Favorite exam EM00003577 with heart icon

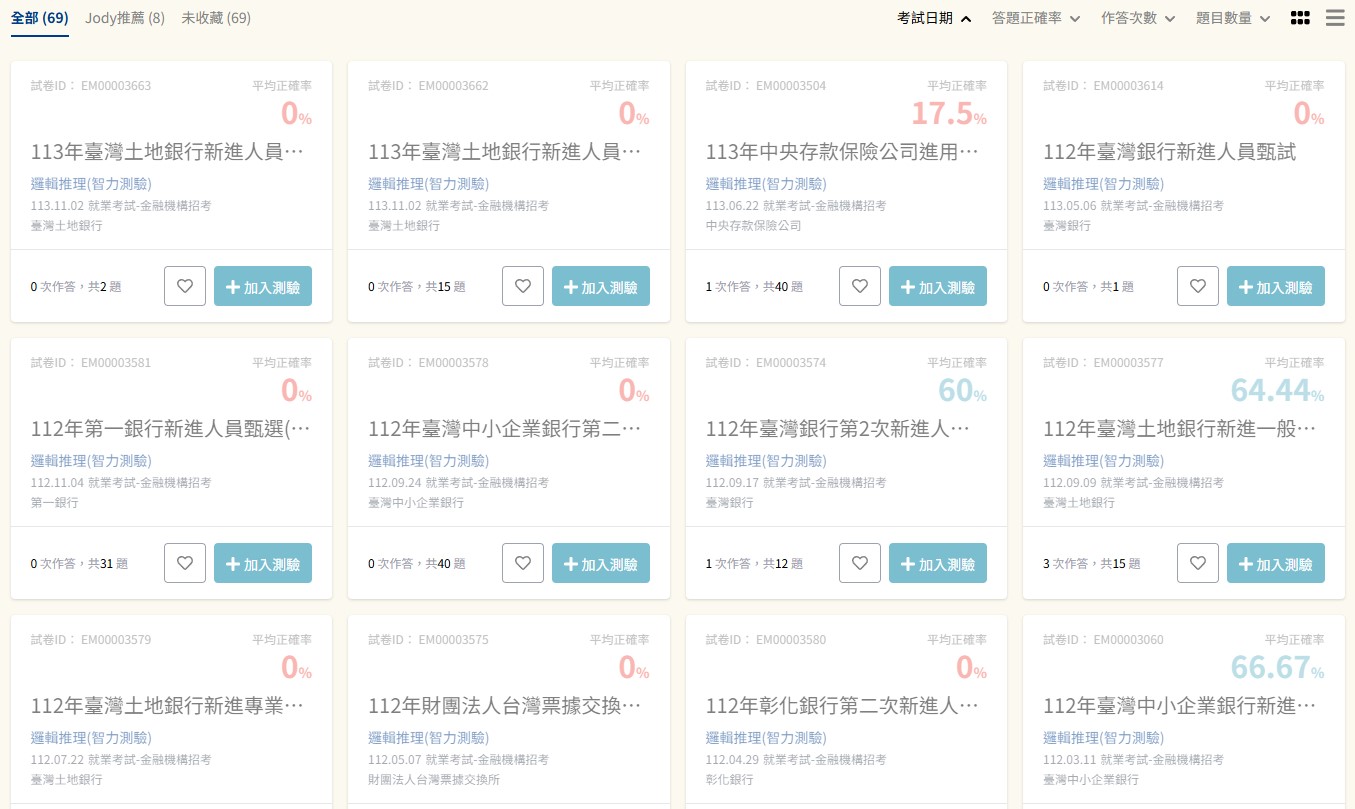pos(1198,563)
